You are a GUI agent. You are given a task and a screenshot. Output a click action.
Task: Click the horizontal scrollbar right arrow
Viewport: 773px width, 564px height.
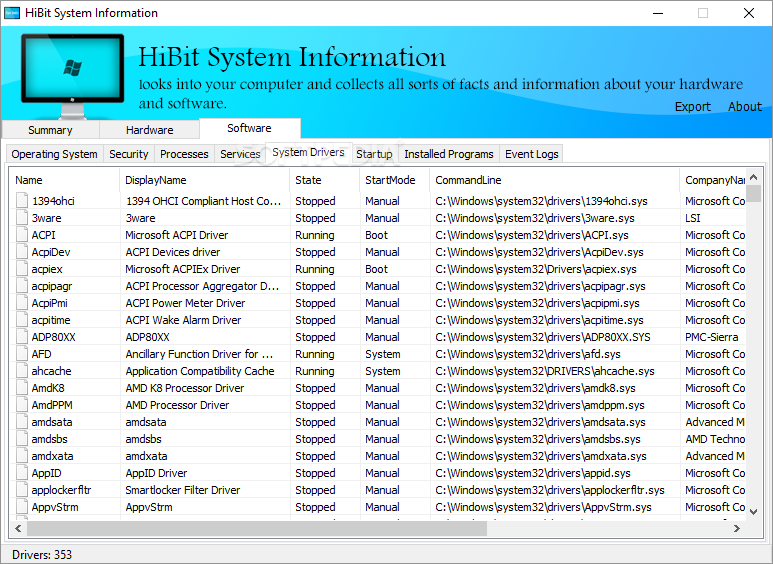[x=737, y=529]
